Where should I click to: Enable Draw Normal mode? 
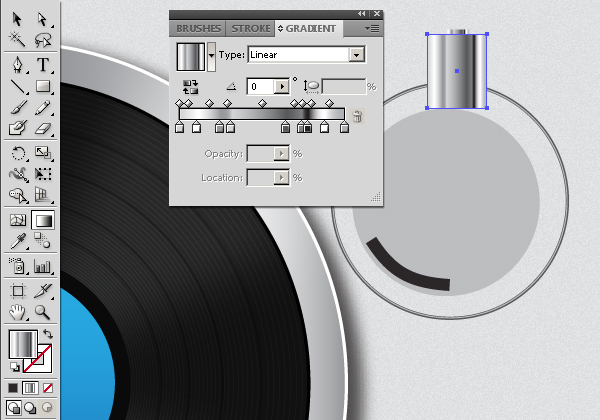[14, 408]
